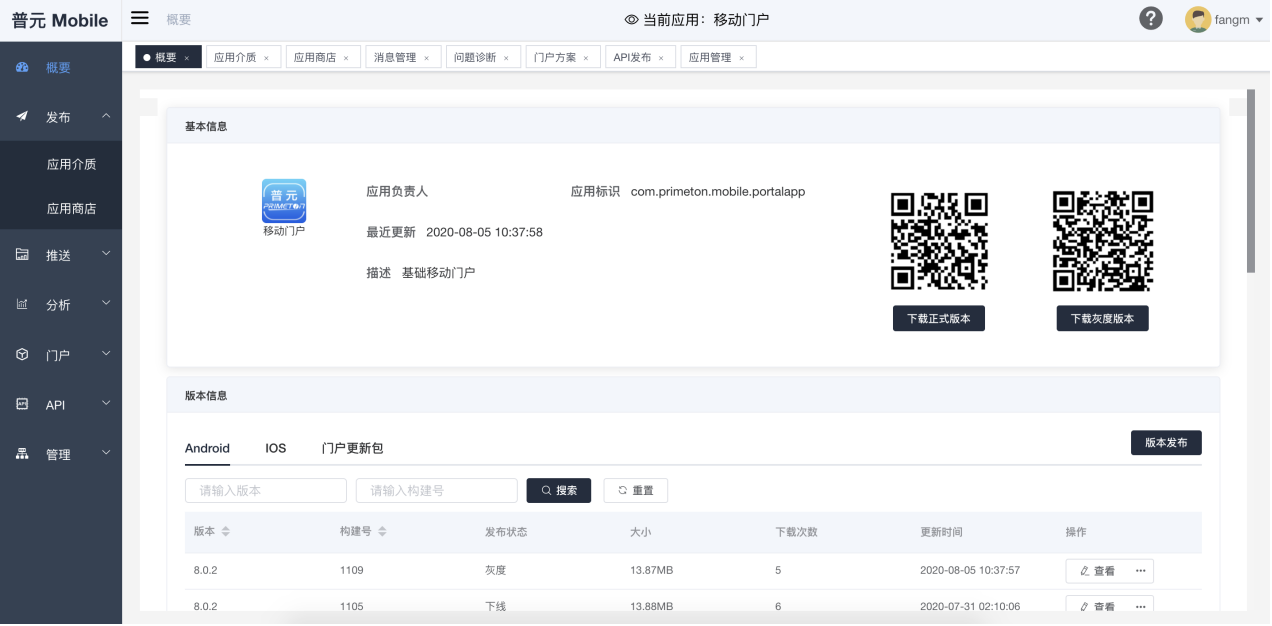The image size is (1272, 626).
Task: Close the API发布 tab
Action: click(x=661, y=58)
